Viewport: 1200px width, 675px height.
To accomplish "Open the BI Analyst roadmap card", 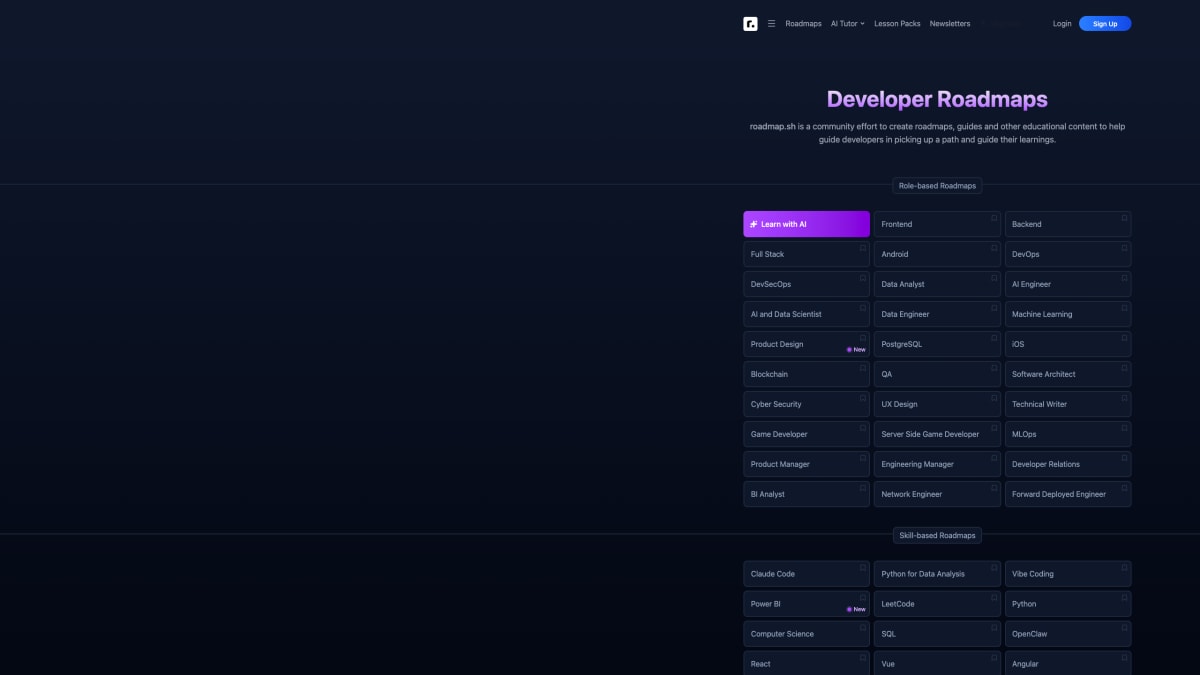I will pyautogui.click(x=806, y=494).
